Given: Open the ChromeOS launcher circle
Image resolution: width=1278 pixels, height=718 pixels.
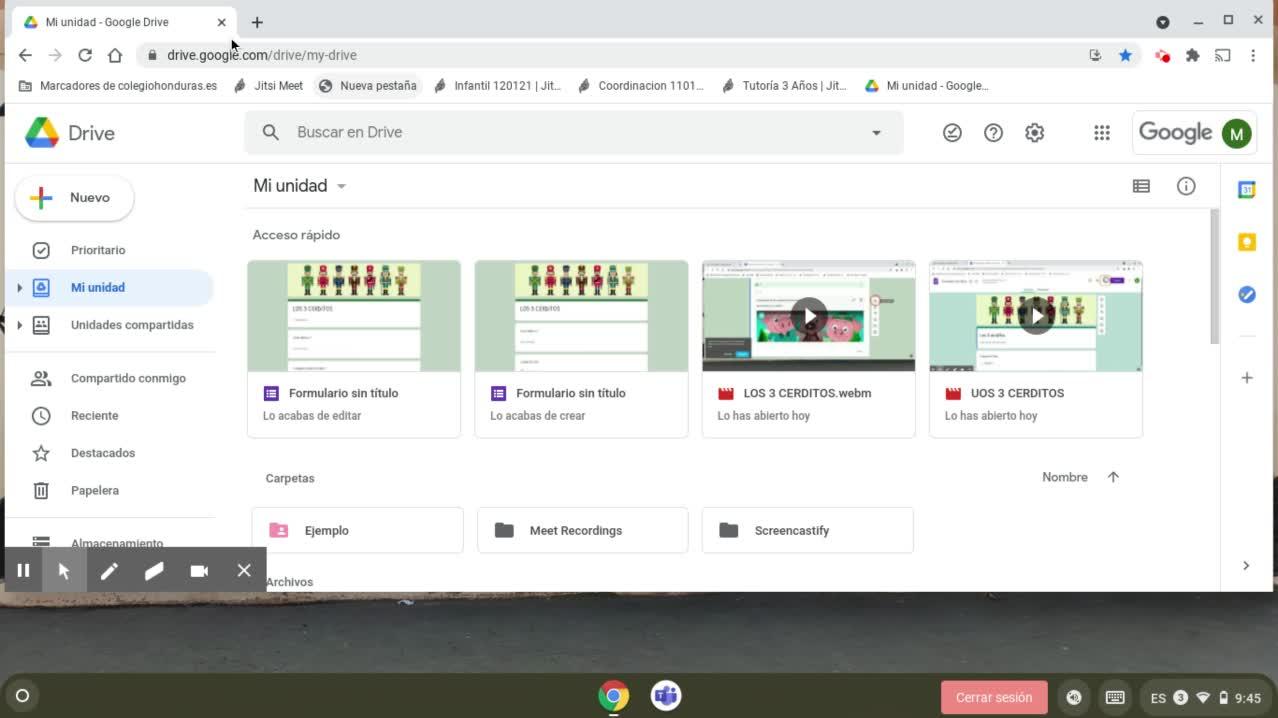Looking at the screenshot, I should (x=23, y=696).
